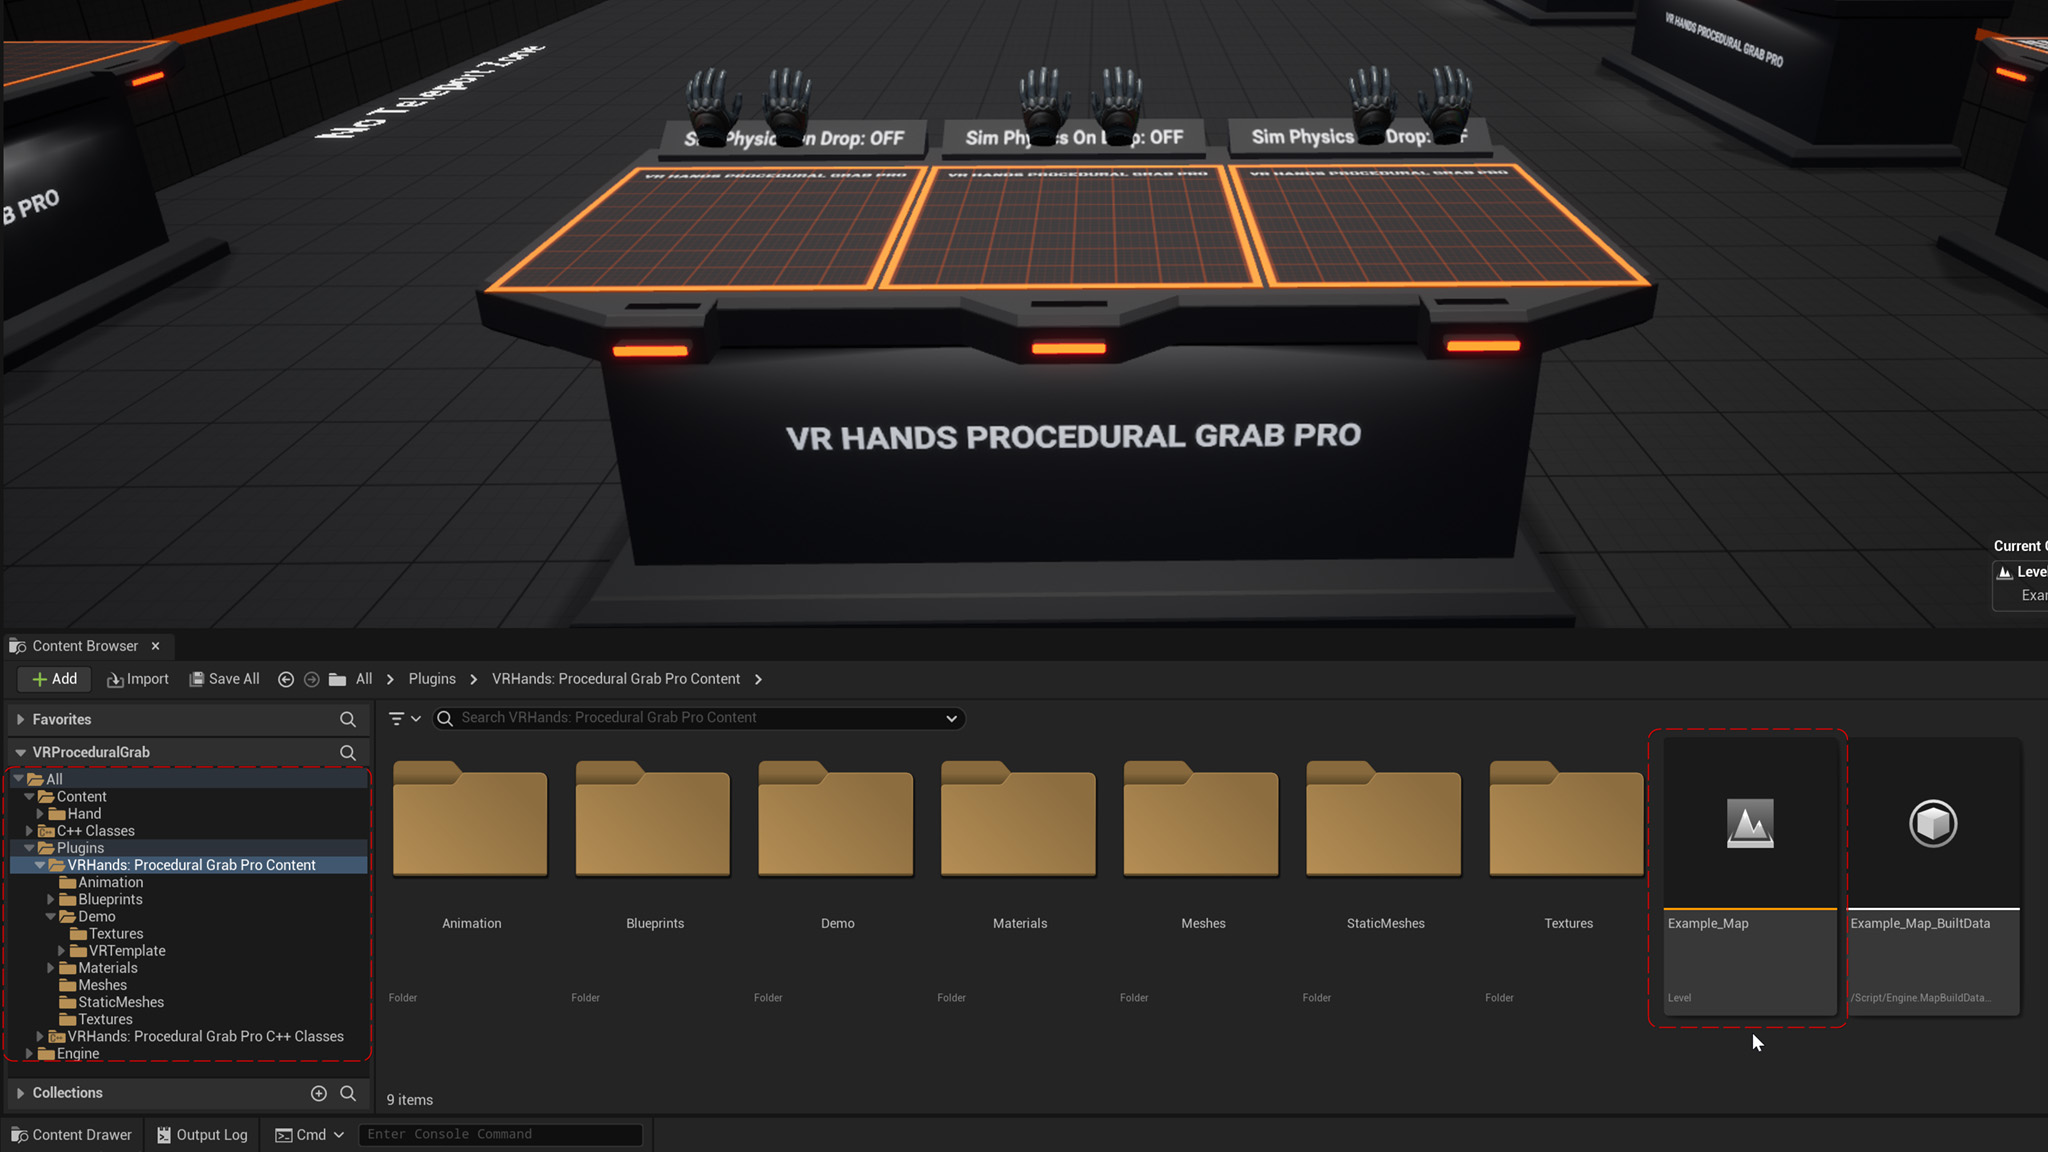This screenshot has height=1152, width=2048.
Task: Expand the Collections section
Action: click(x=20, y=1093)
